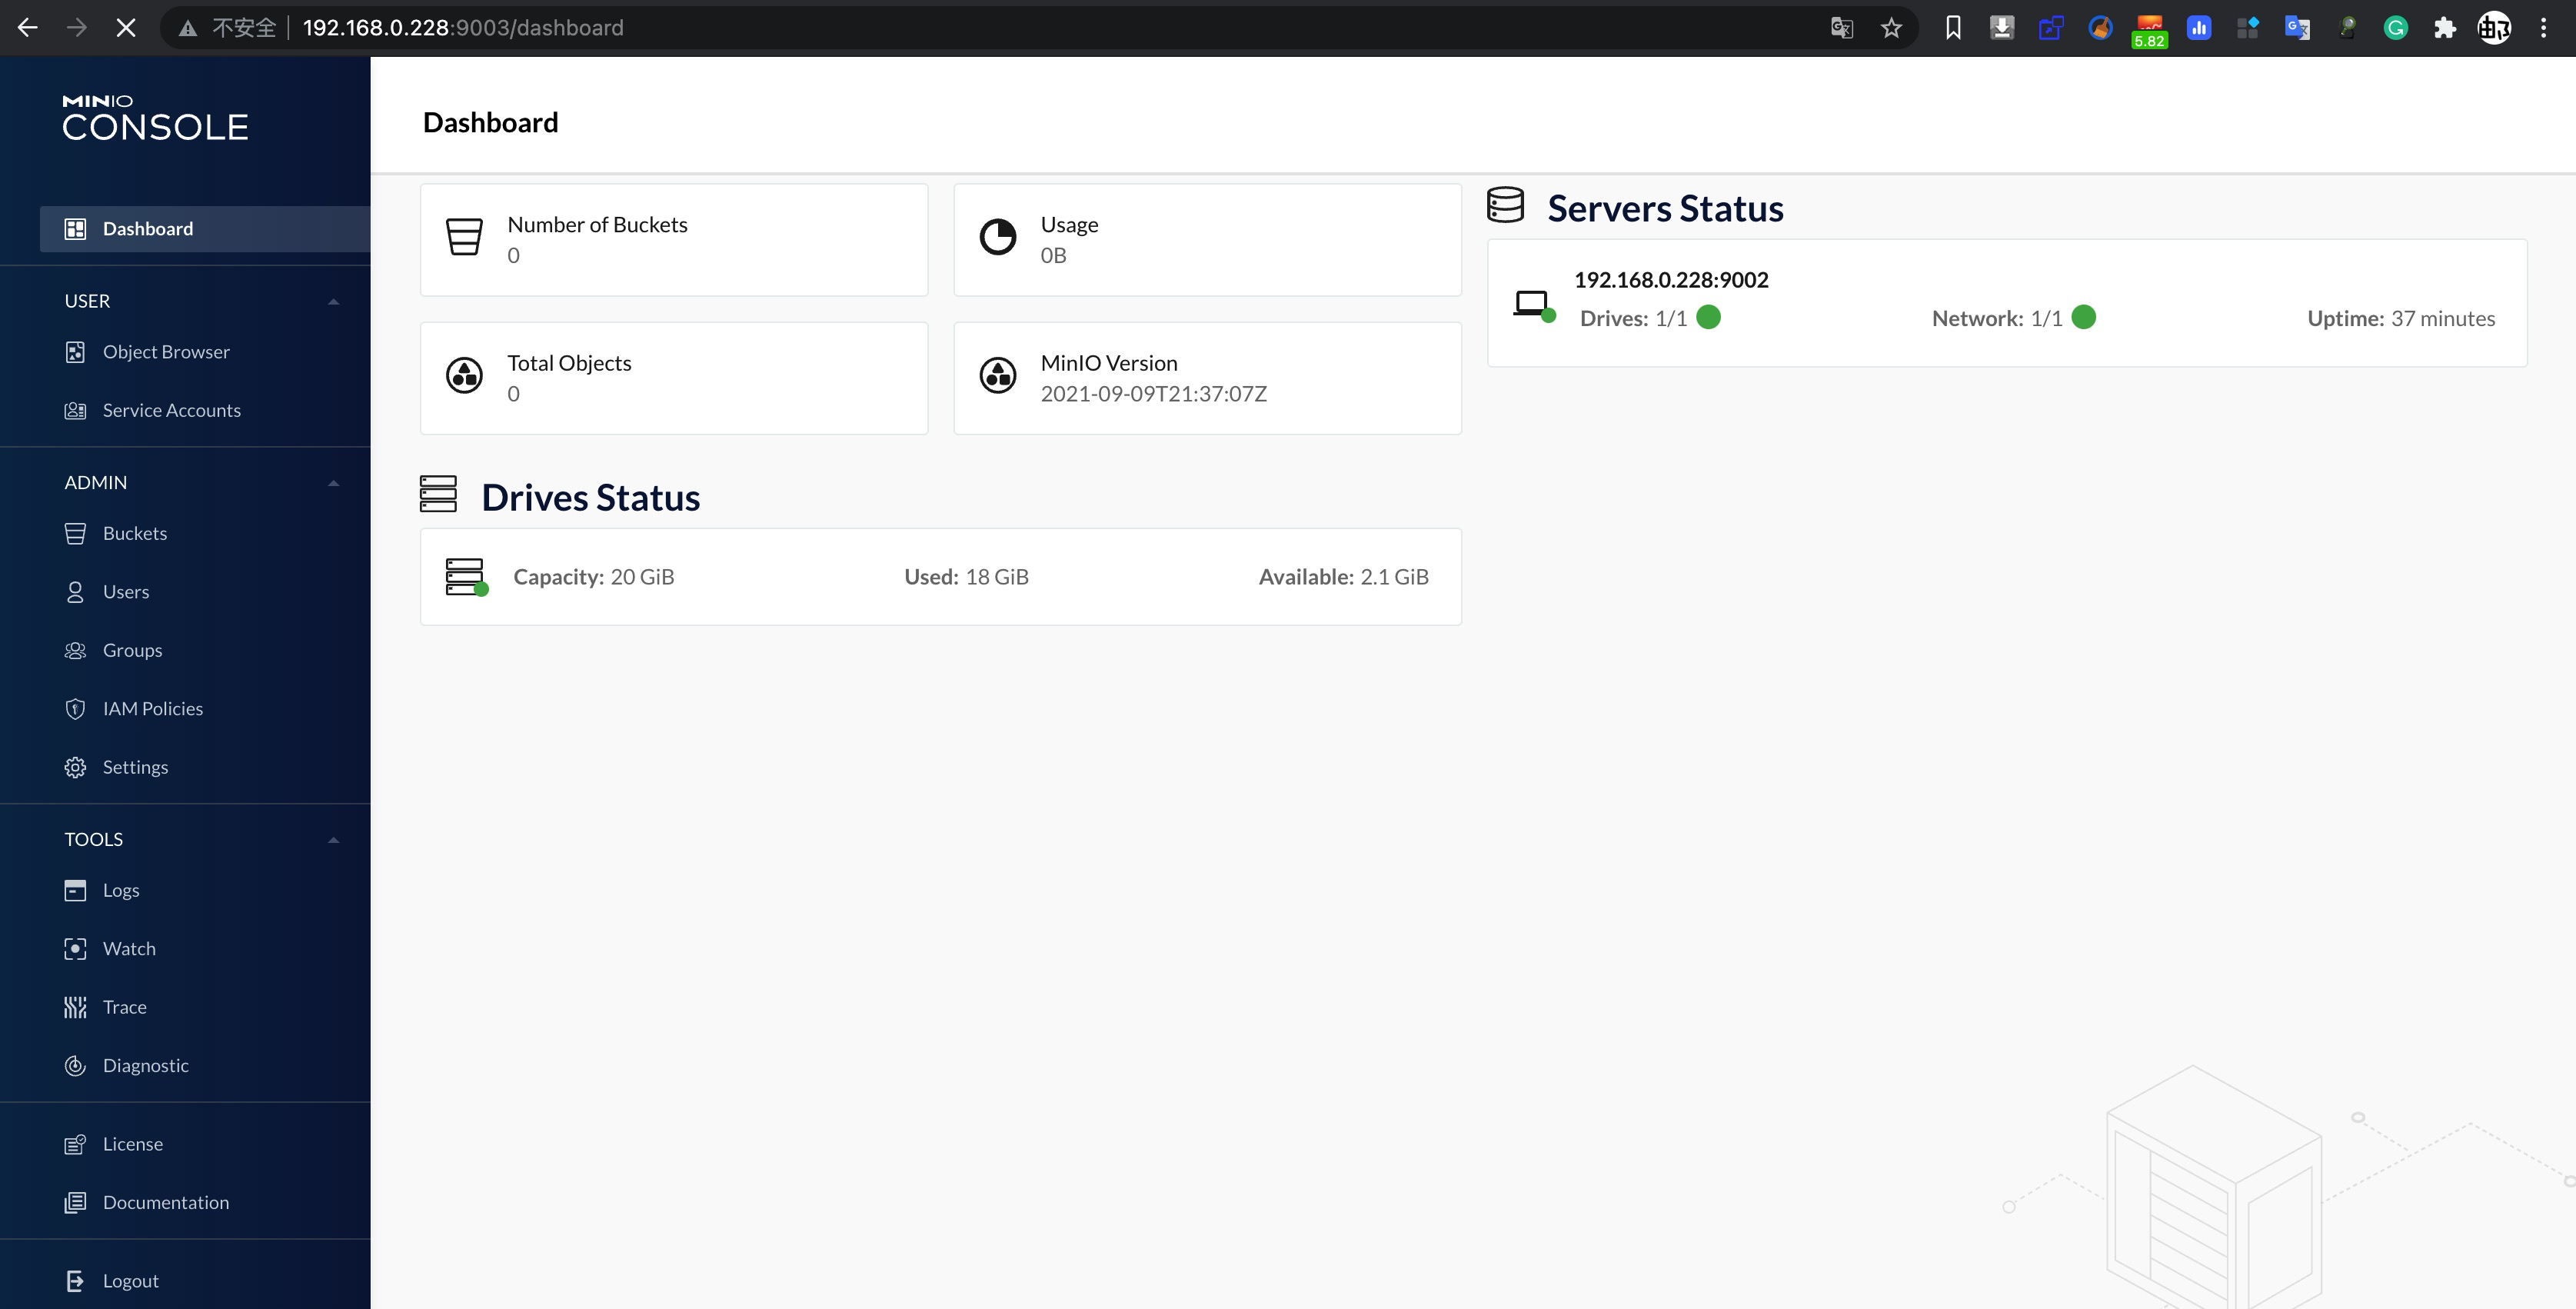This screenshot has height=1309, width=2576.
Task: Click the Groups menu entry
Action: [131, 649]
